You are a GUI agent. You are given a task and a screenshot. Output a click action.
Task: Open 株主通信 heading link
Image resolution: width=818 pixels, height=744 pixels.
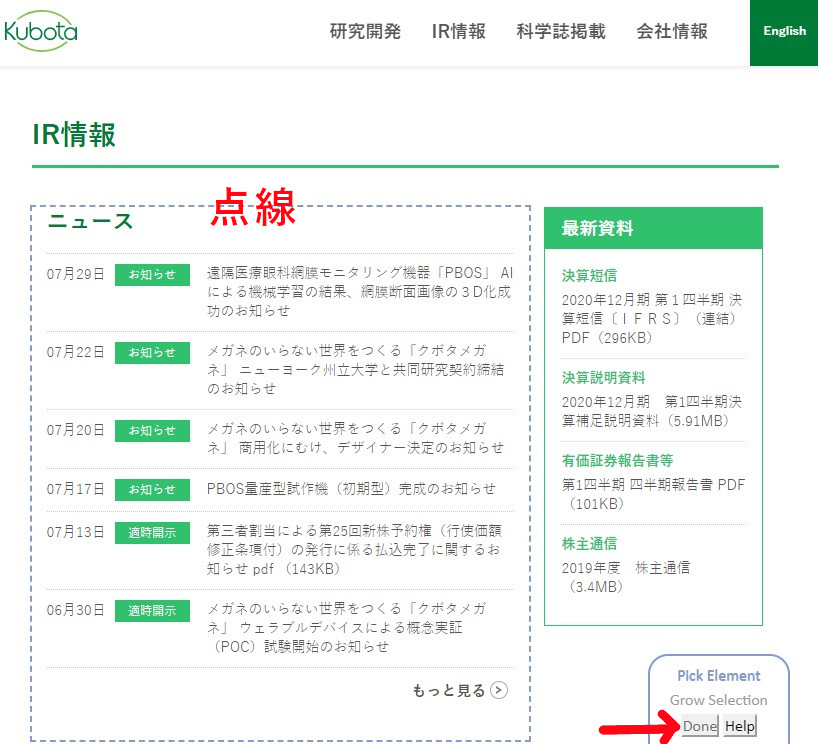click(589, 544)
